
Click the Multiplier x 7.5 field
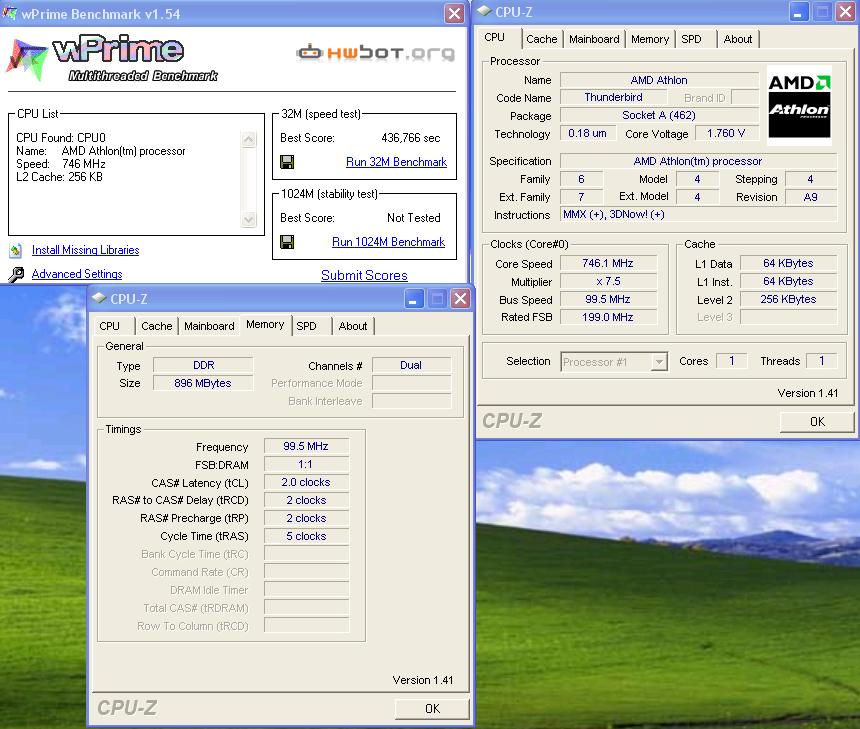(608, 281)
